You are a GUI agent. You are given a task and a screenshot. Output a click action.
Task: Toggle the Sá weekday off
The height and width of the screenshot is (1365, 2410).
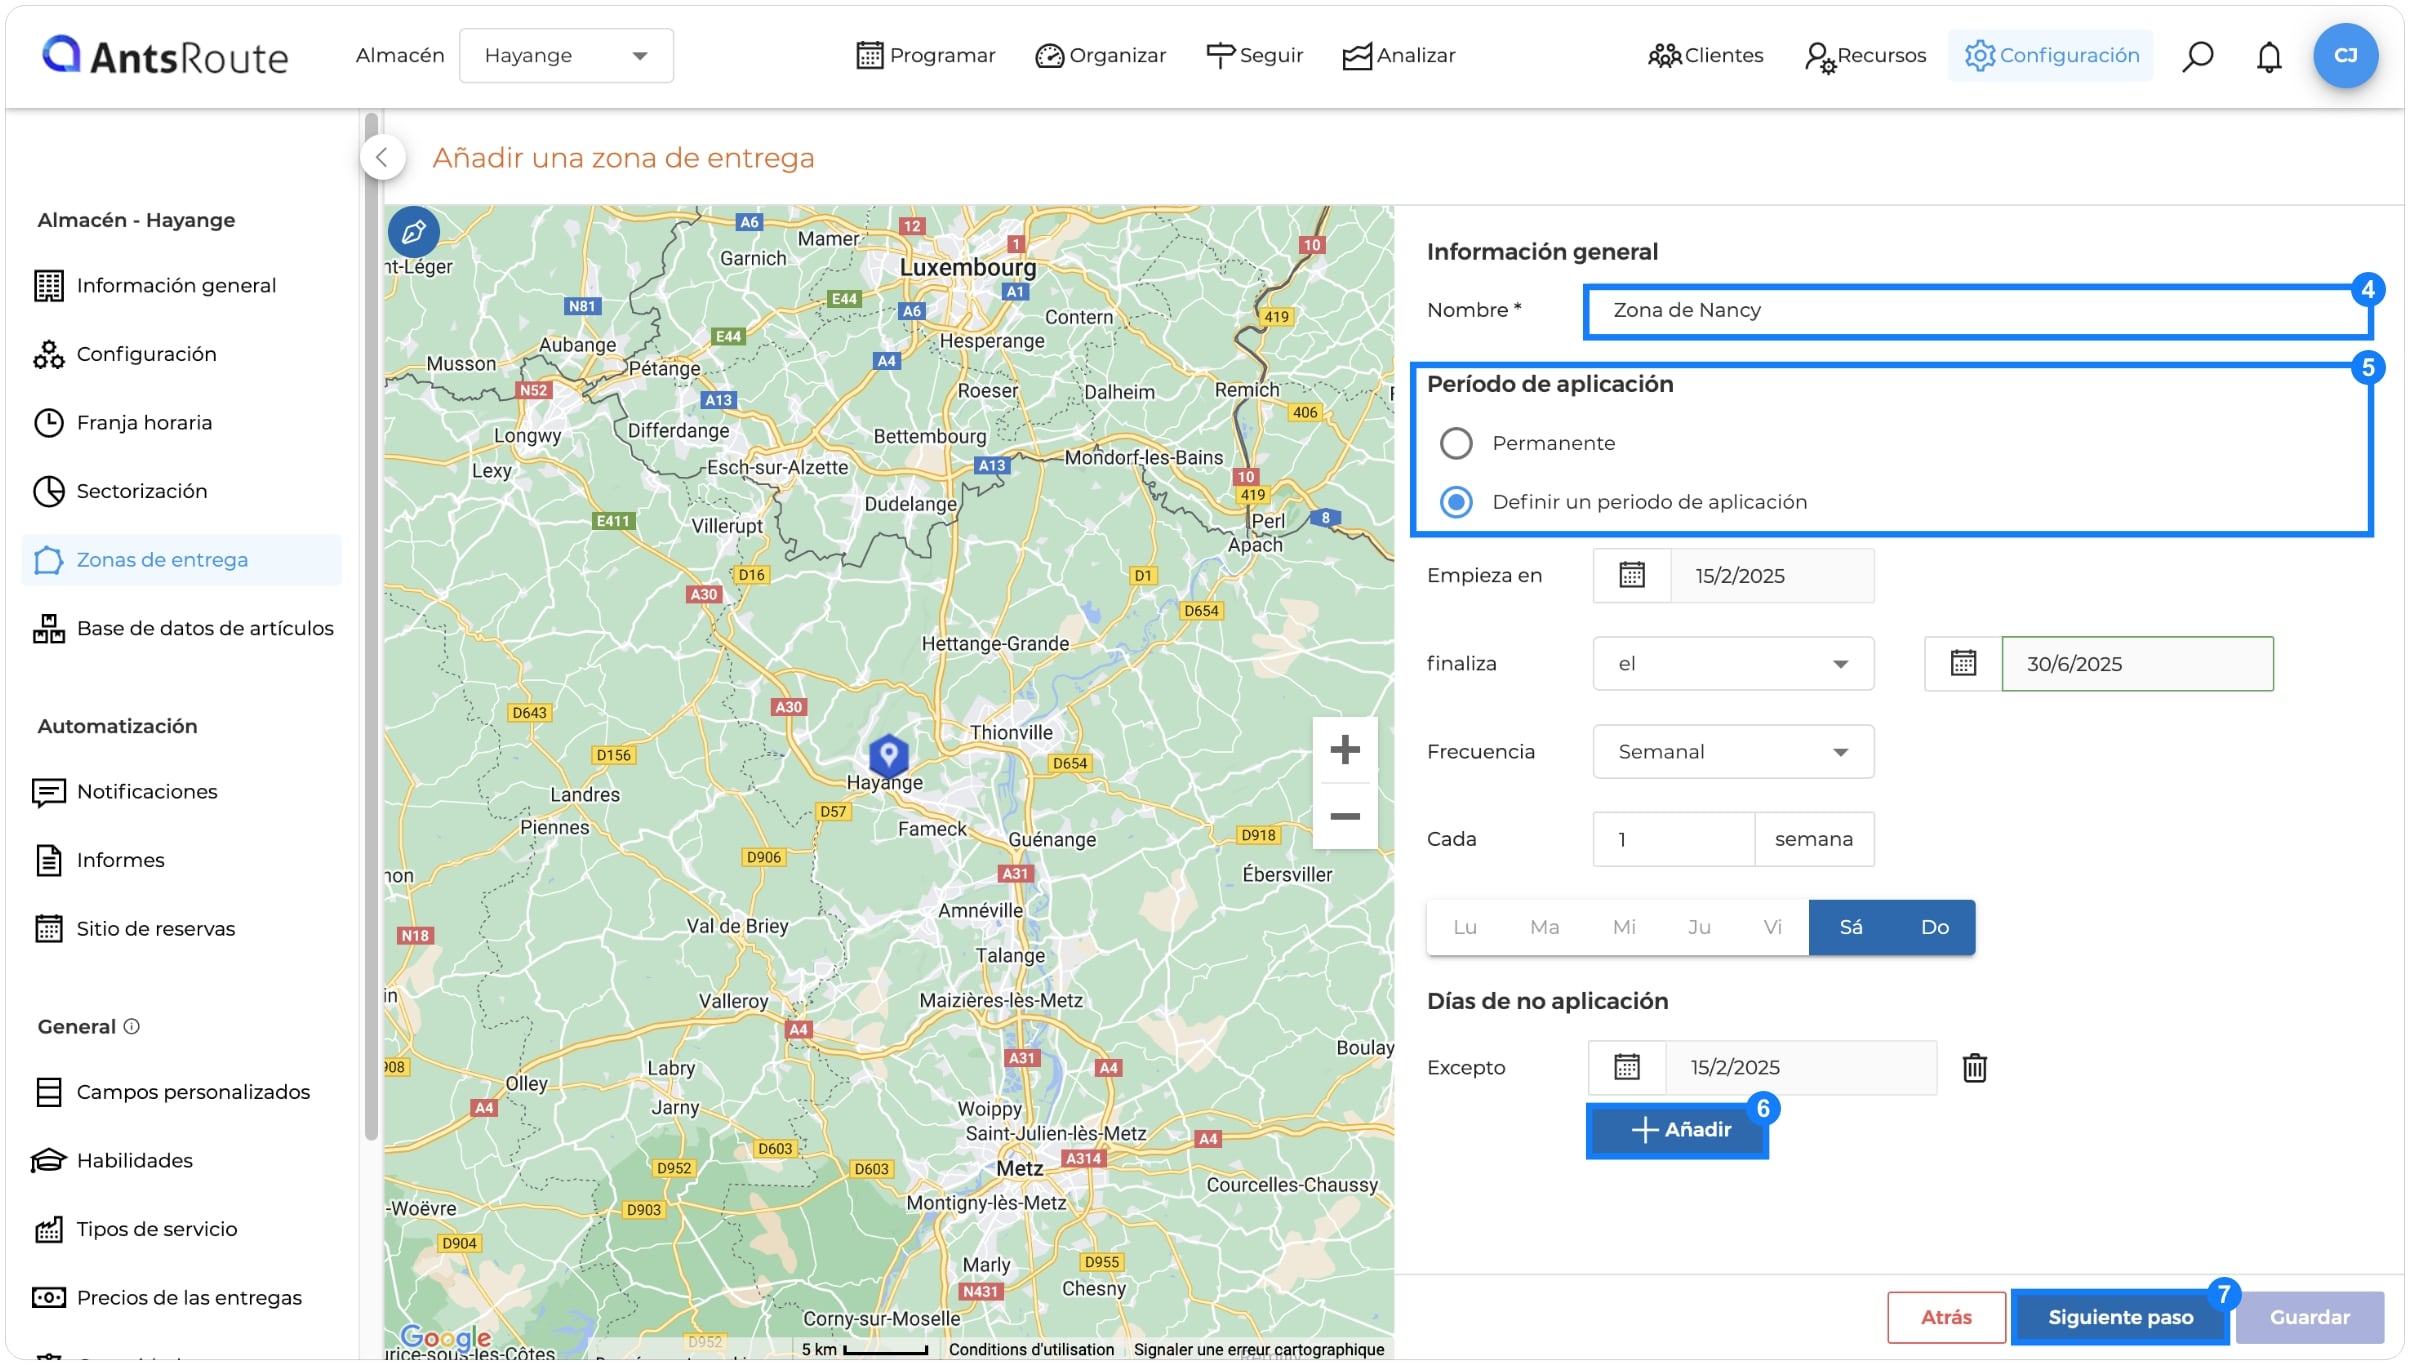[x=1851, y=927]
